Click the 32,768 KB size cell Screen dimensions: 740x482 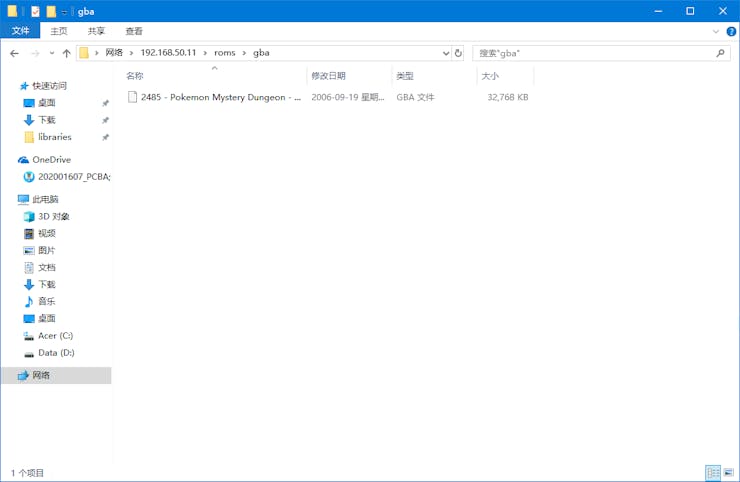click(508, 97)
